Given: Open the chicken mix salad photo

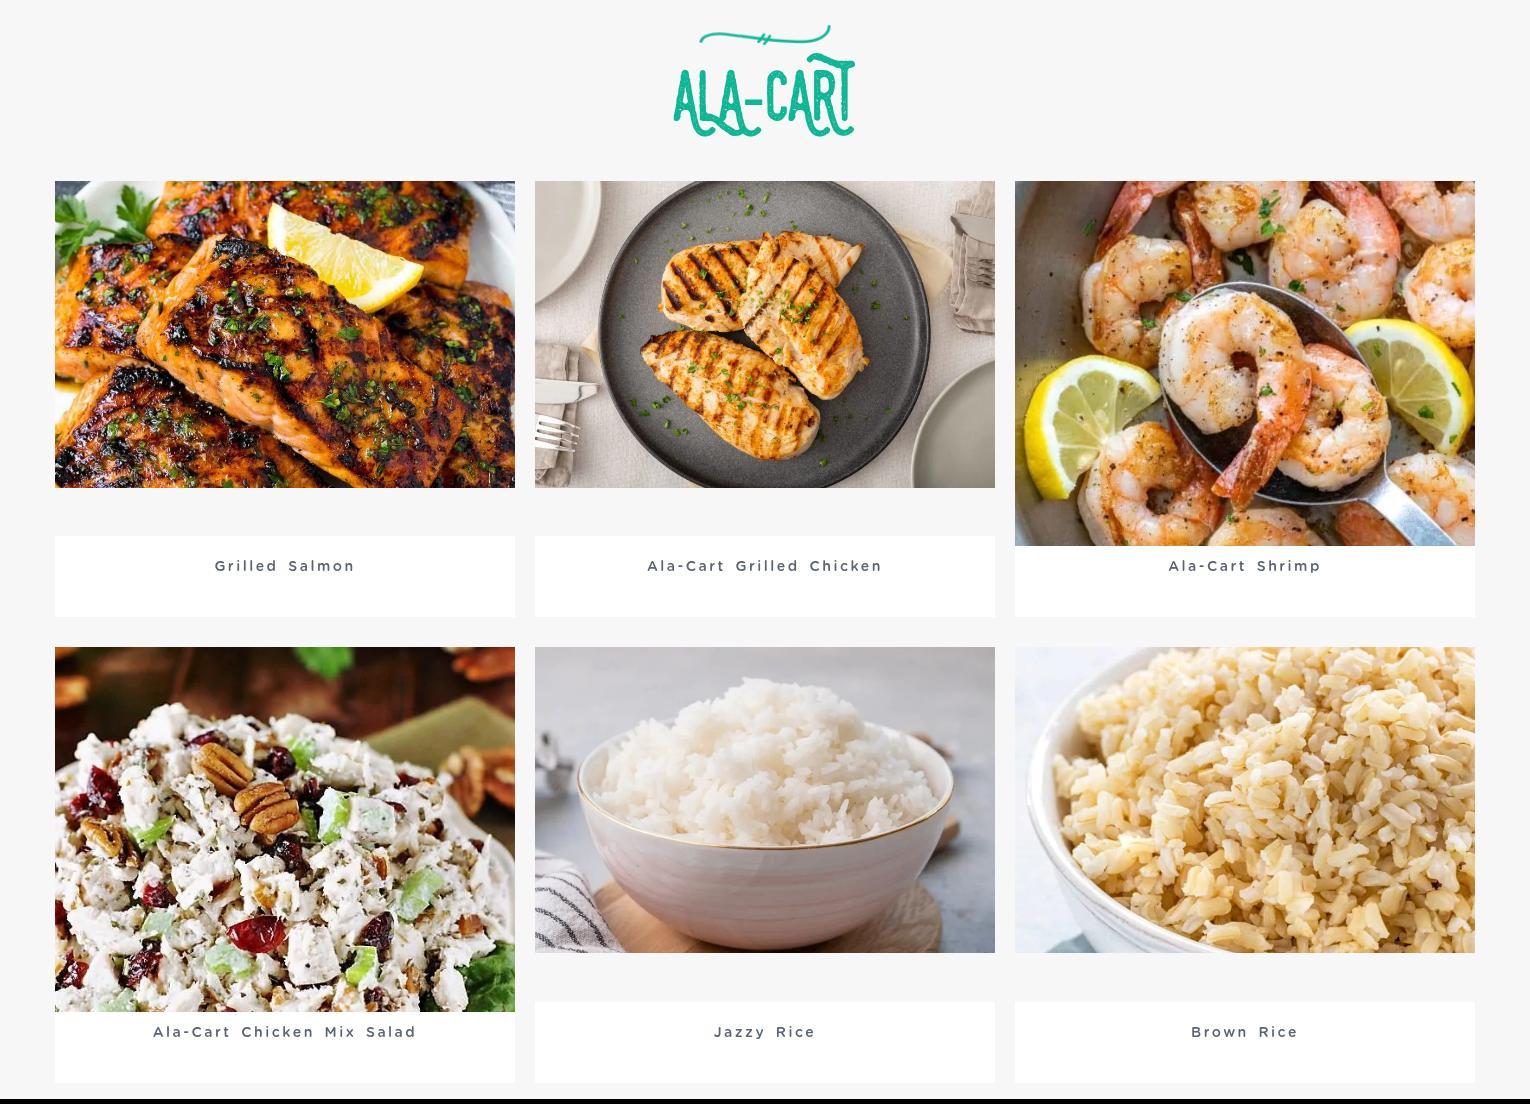Looking at the screenshot, I should (285, 829).
